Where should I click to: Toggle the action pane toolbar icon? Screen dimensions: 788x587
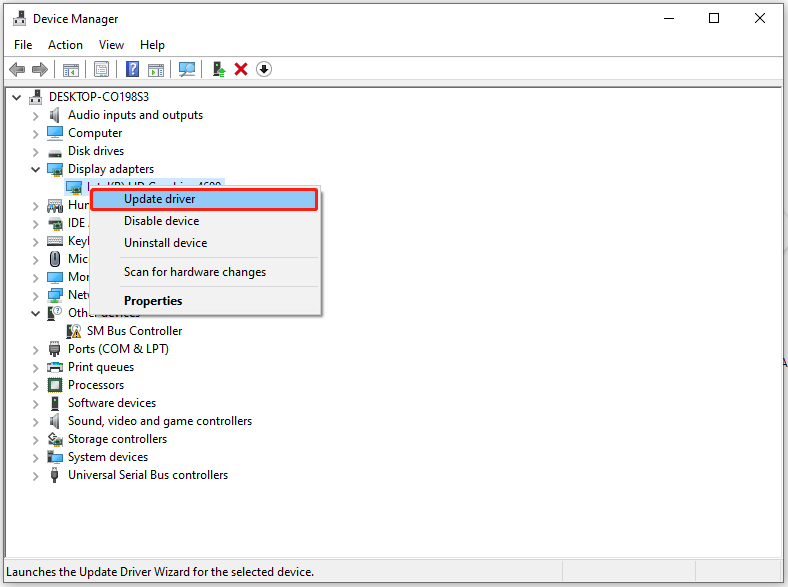[156, 69]
